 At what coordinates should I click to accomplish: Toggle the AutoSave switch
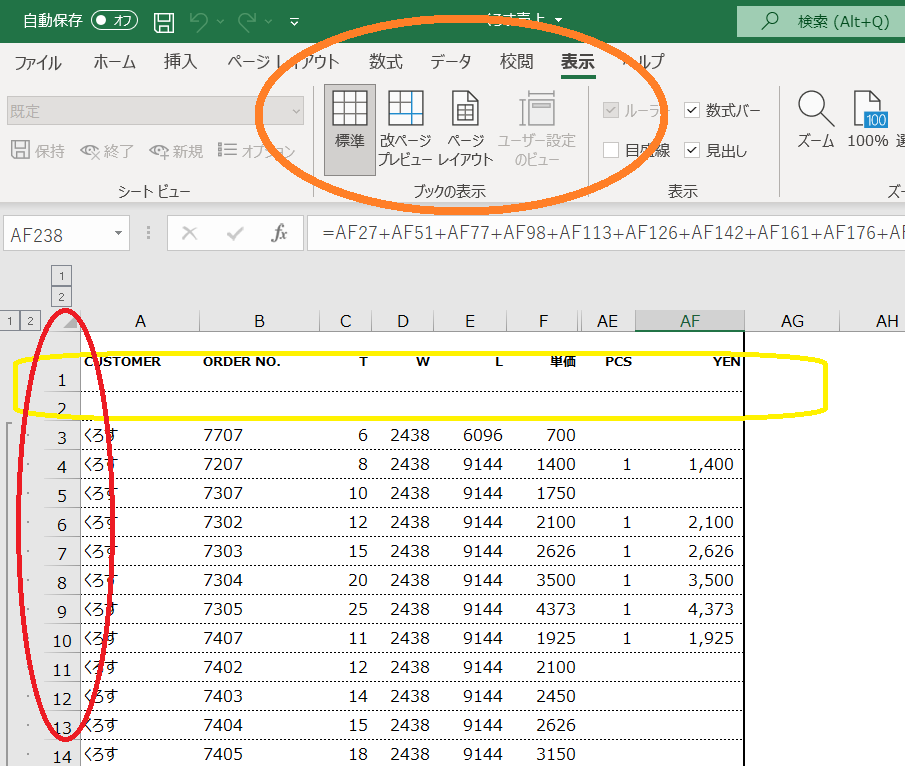(x=114, y=21)
